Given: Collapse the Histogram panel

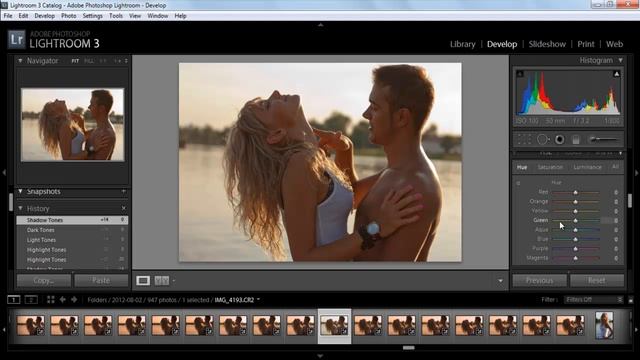Looking at the screenshot, I should [620, 60].
